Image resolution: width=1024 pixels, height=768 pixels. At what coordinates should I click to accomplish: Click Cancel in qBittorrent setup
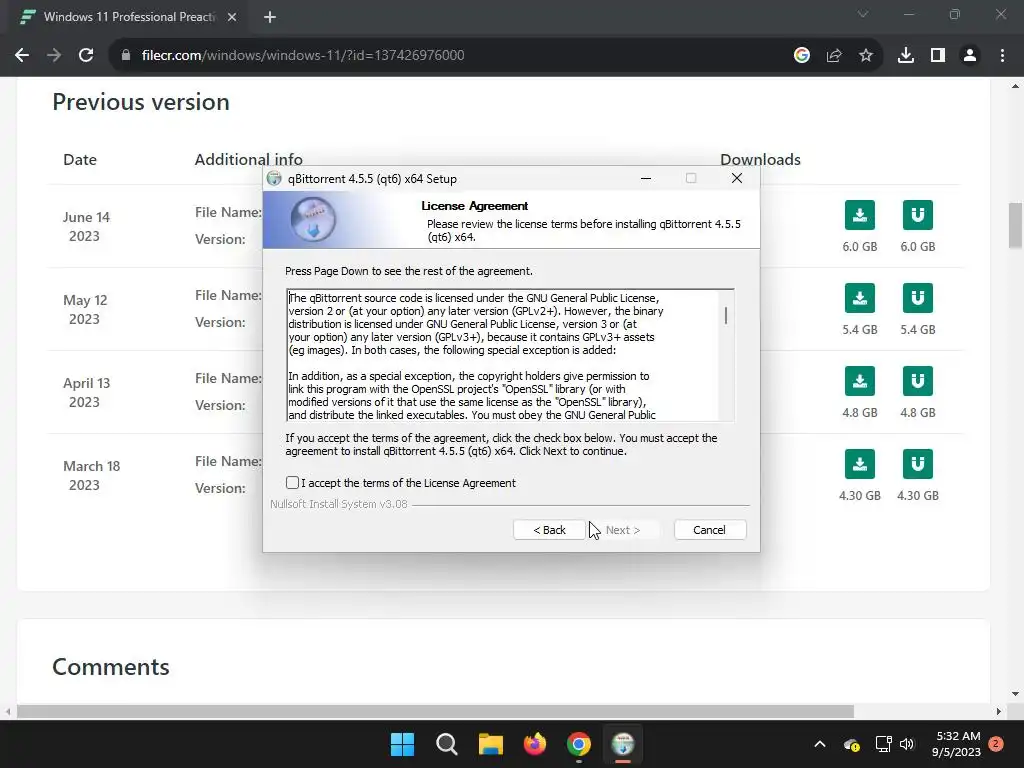[x=709, y=530]
